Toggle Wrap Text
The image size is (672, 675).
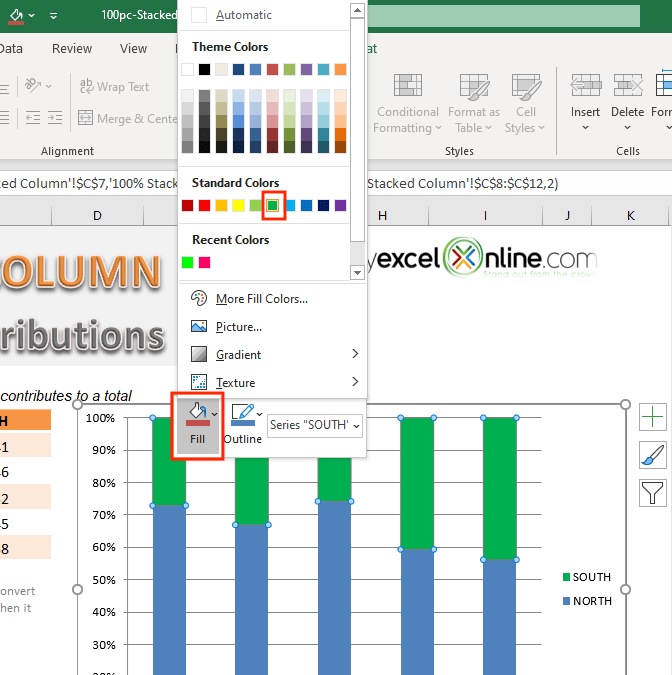point(115,87)
